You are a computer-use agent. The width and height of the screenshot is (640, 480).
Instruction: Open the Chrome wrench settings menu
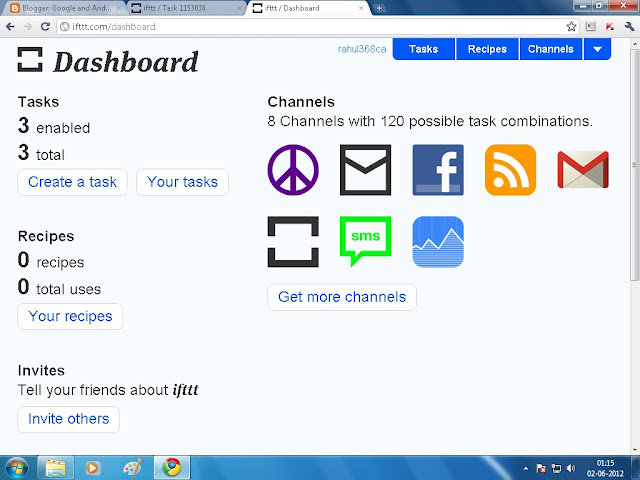[629, 27]
